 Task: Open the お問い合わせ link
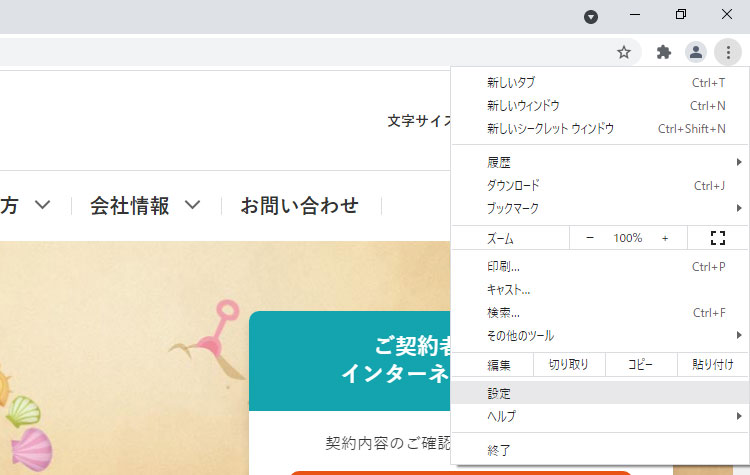tap(299, 206)
